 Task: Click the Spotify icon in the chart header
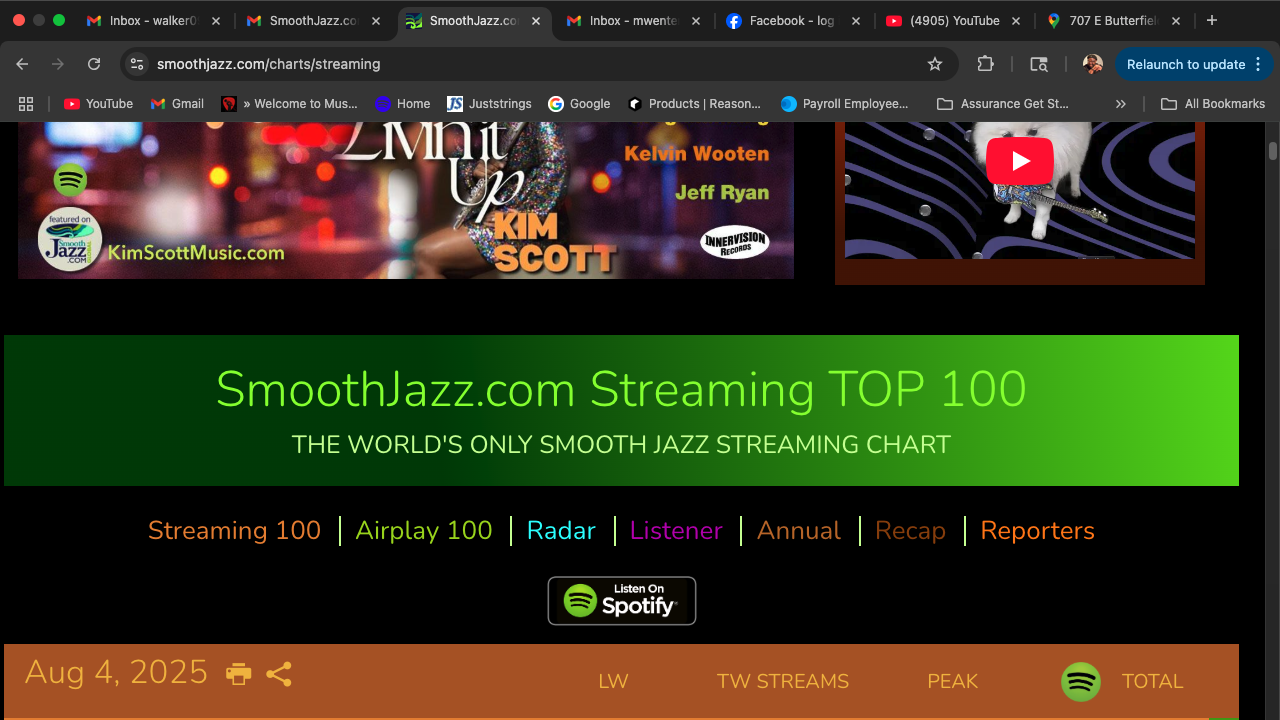pos(1080,682)
